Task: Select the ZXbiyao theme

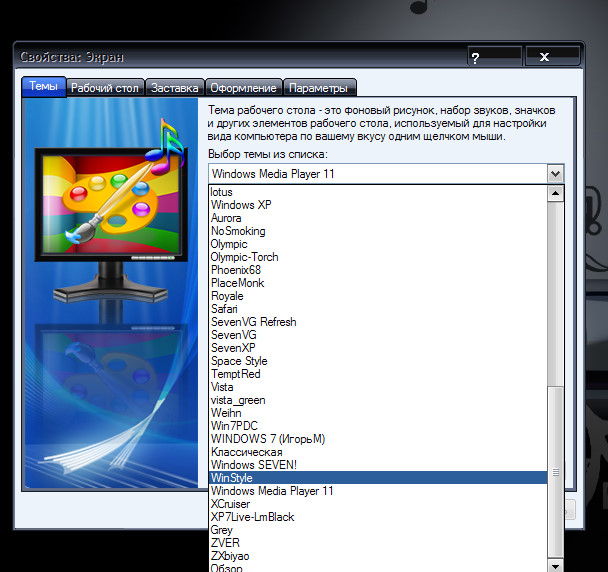Action: pos(378,556)
